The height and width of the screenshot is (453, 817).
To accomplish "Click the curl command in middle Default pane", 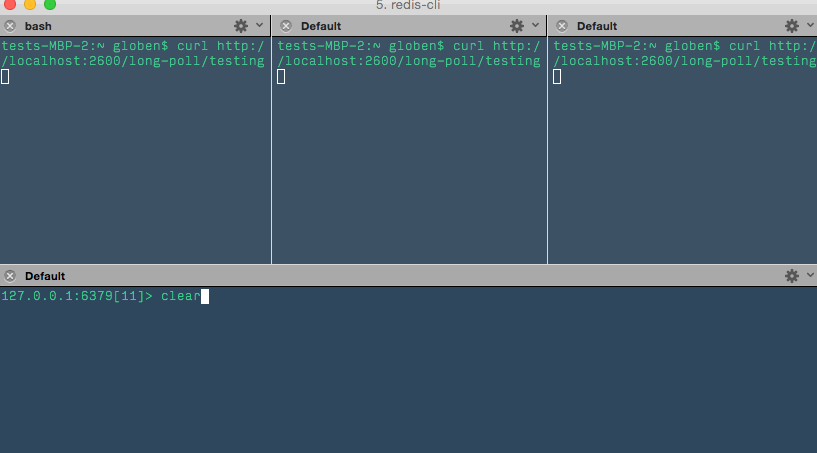I will 409,54.
